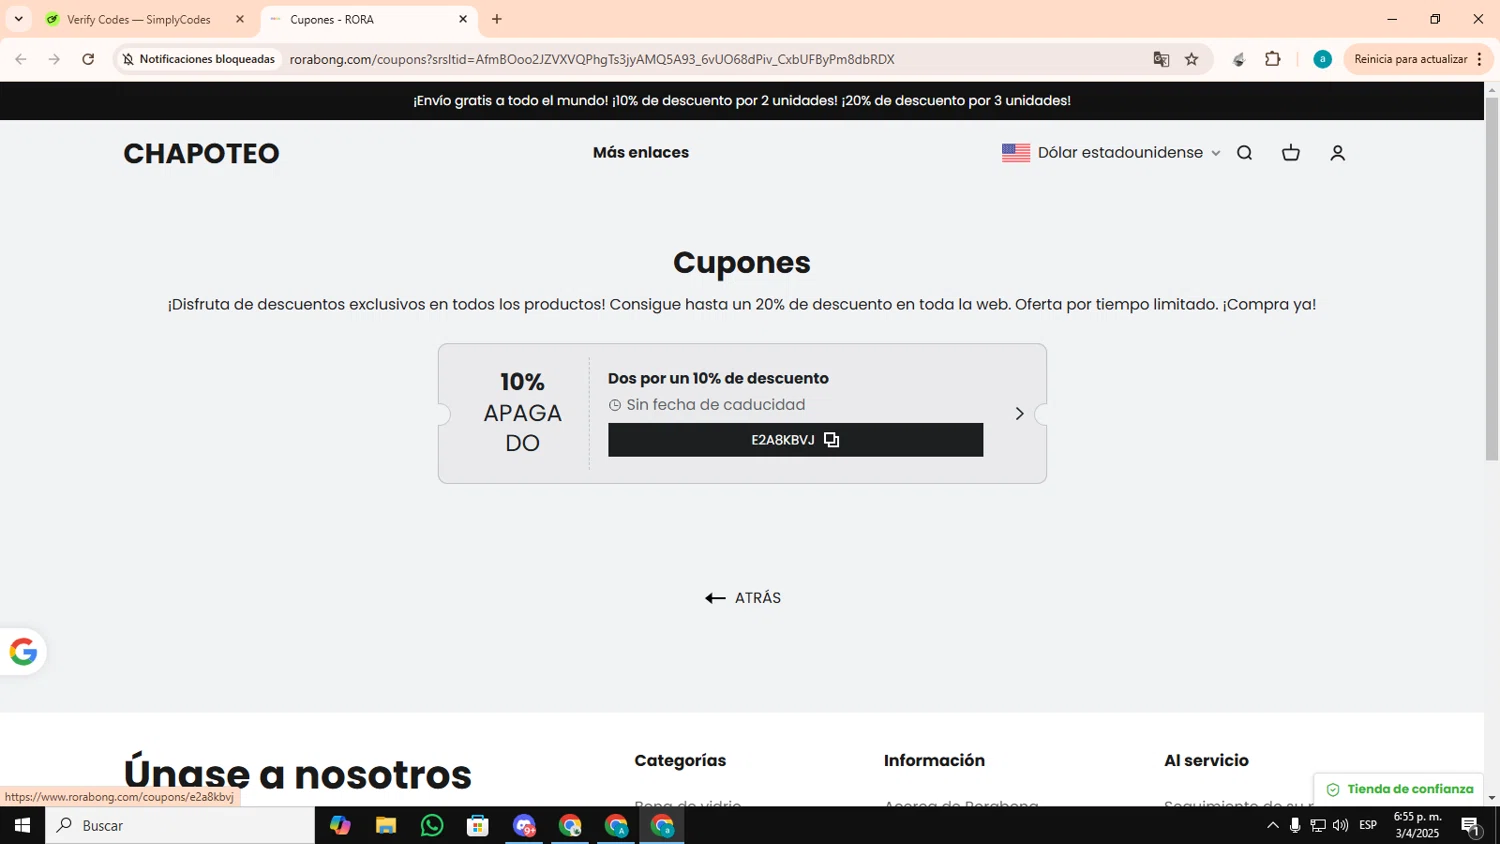Viewport: 1500px width, 844px height.
Task: Click the Cupones page heading
Action: [x=742, y=262]
